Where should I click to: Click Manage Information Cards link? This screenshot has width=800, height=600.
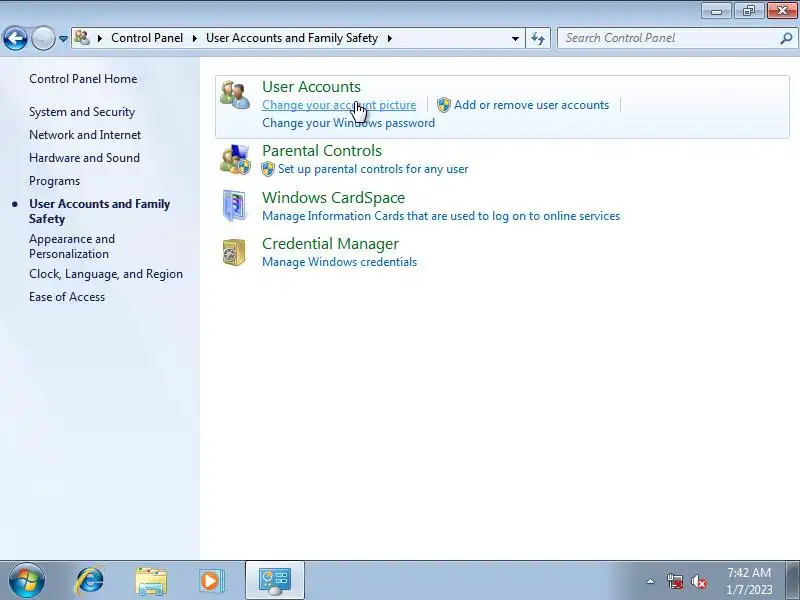(441, 216)
